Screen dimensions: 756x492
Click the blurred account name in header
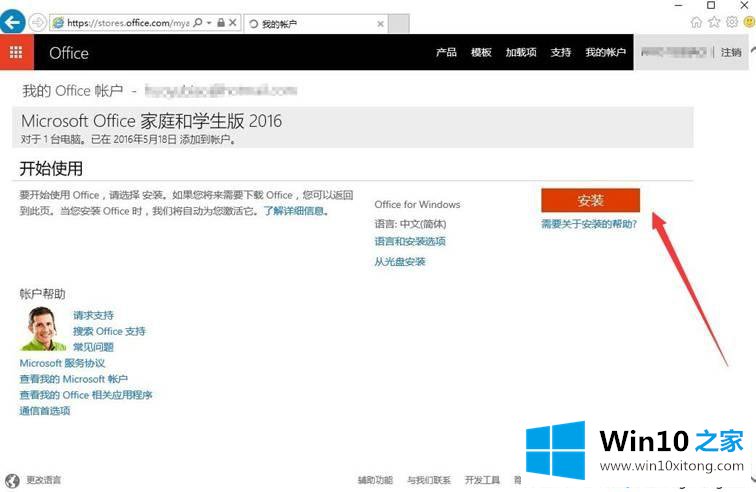pos(673,52)
